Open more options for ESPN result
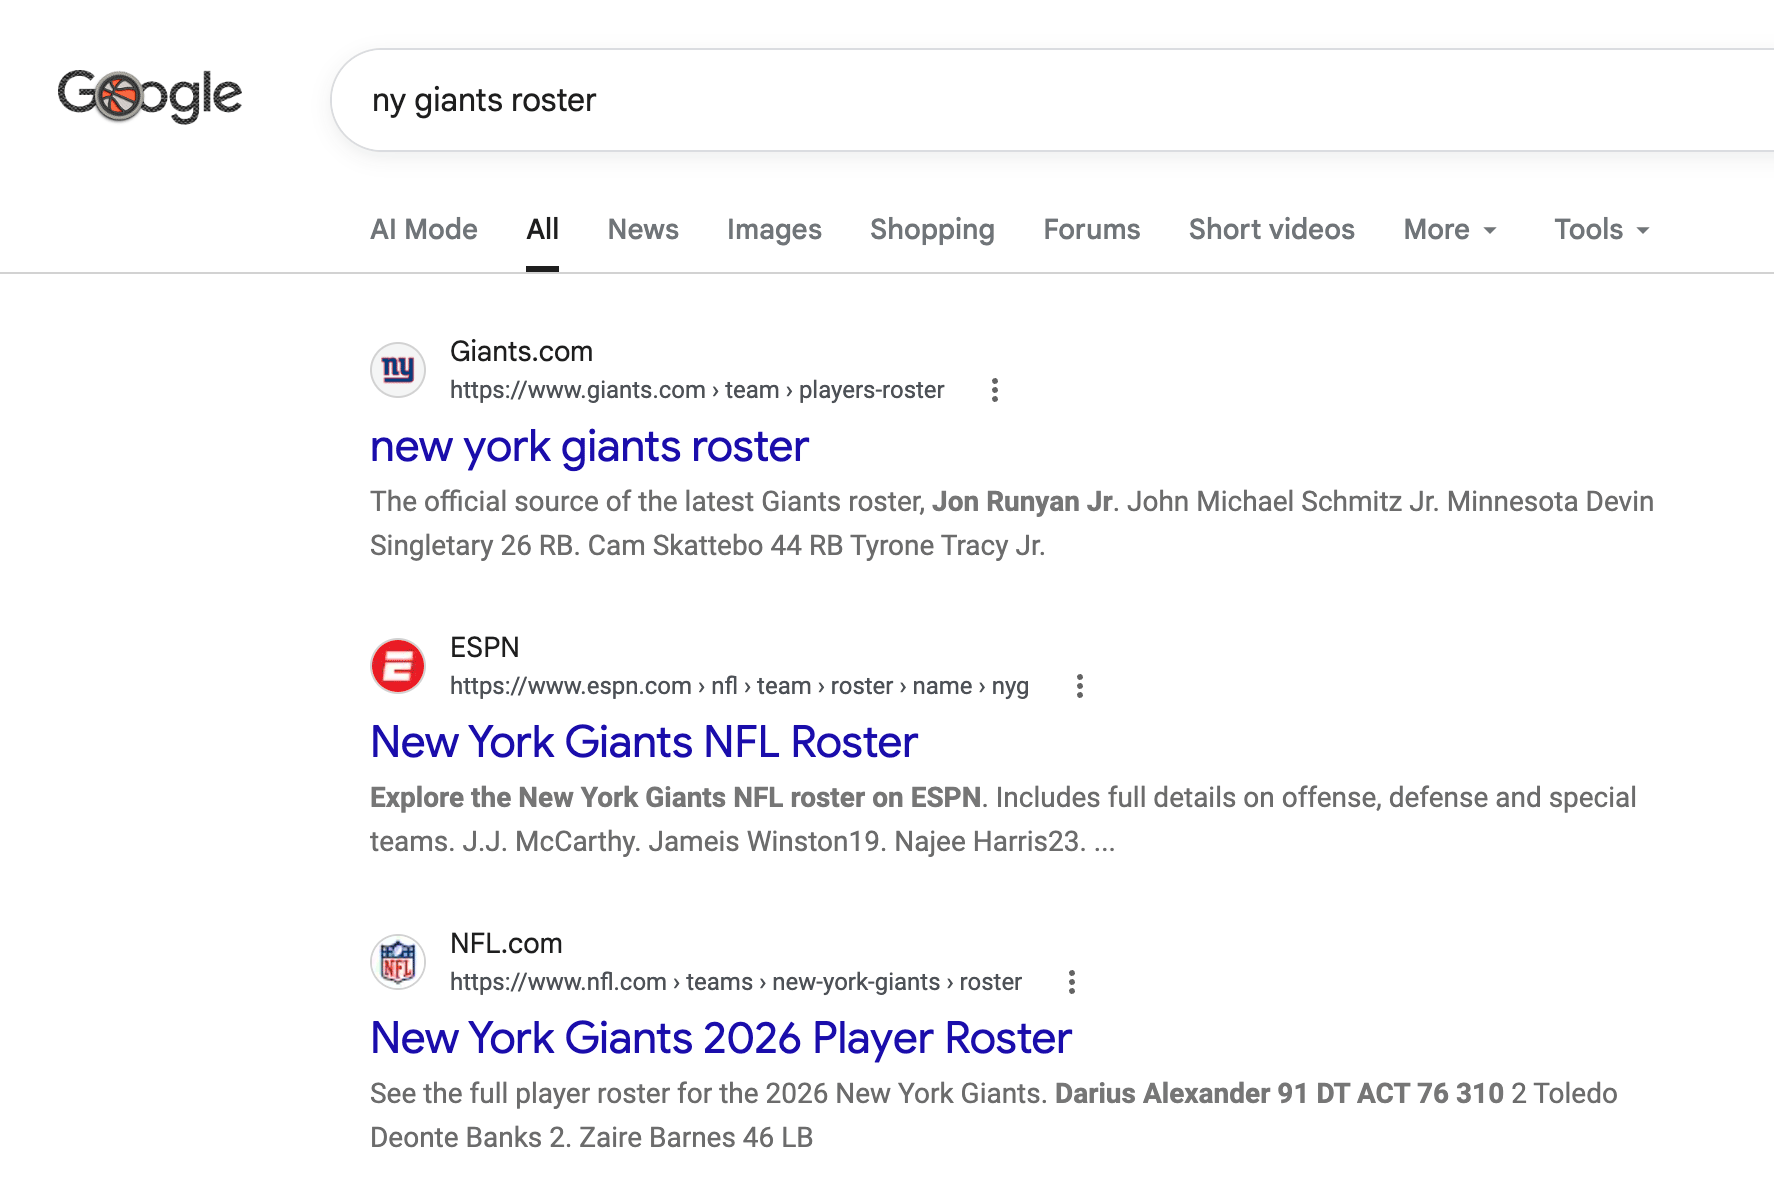 click(x=1079, y=686)
